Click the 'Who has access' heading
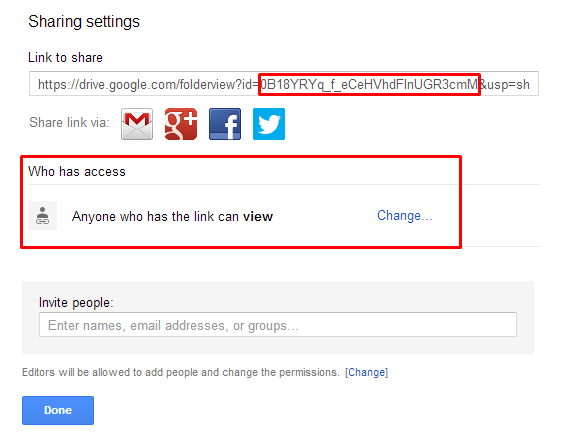This screenshot has height=438, width=565. click(77, 171)
